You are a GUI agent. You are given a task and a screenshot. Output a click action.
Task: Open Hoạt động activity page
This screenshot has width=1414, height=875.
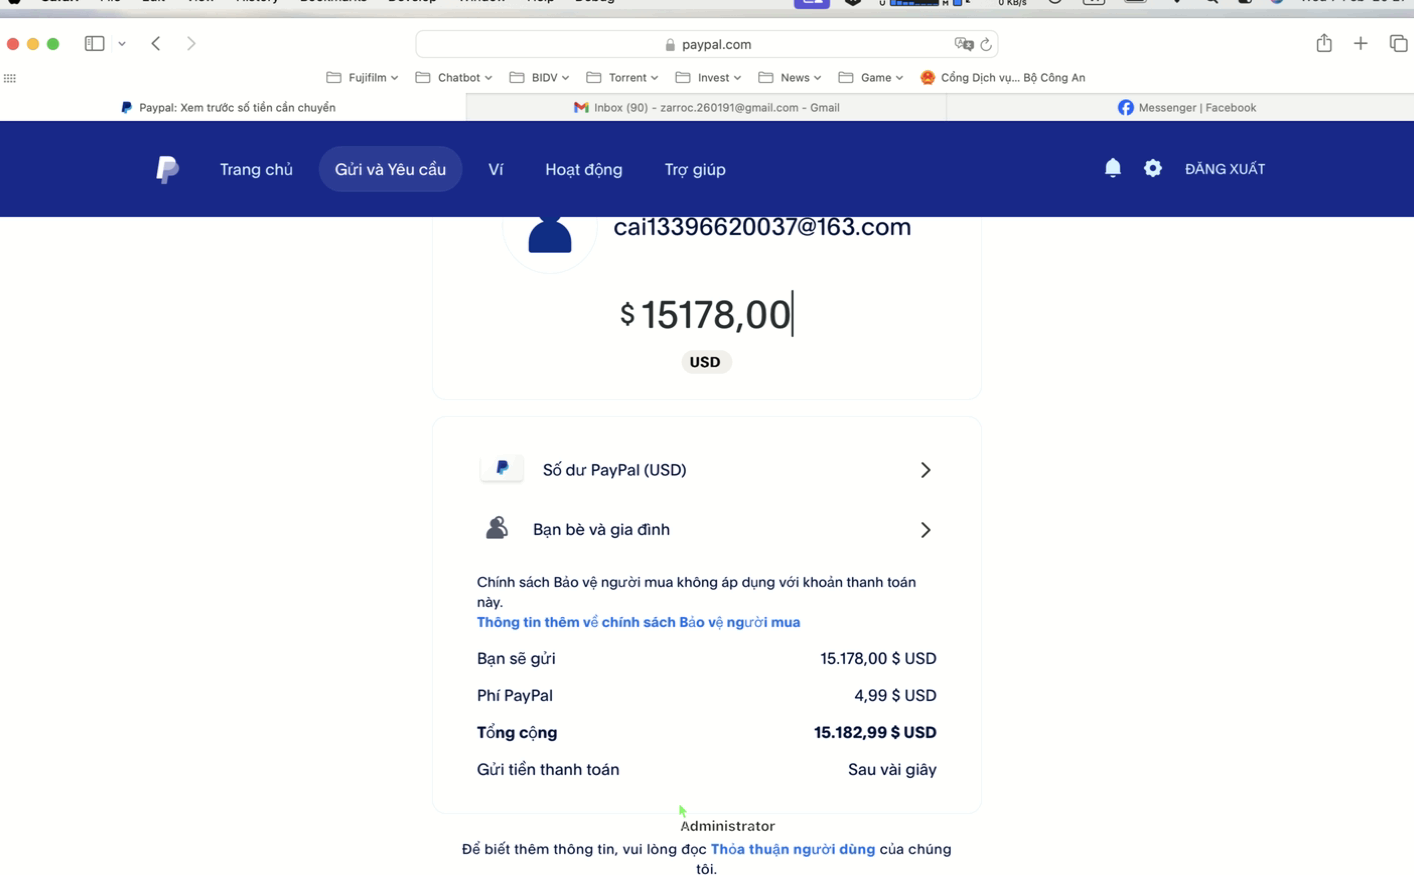(584, 170)
